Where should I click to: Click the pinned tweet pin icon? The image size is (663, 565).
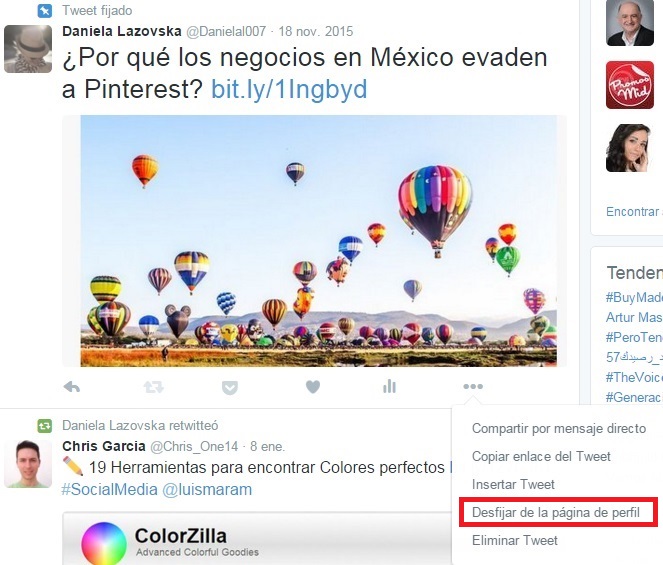[45, 11]
